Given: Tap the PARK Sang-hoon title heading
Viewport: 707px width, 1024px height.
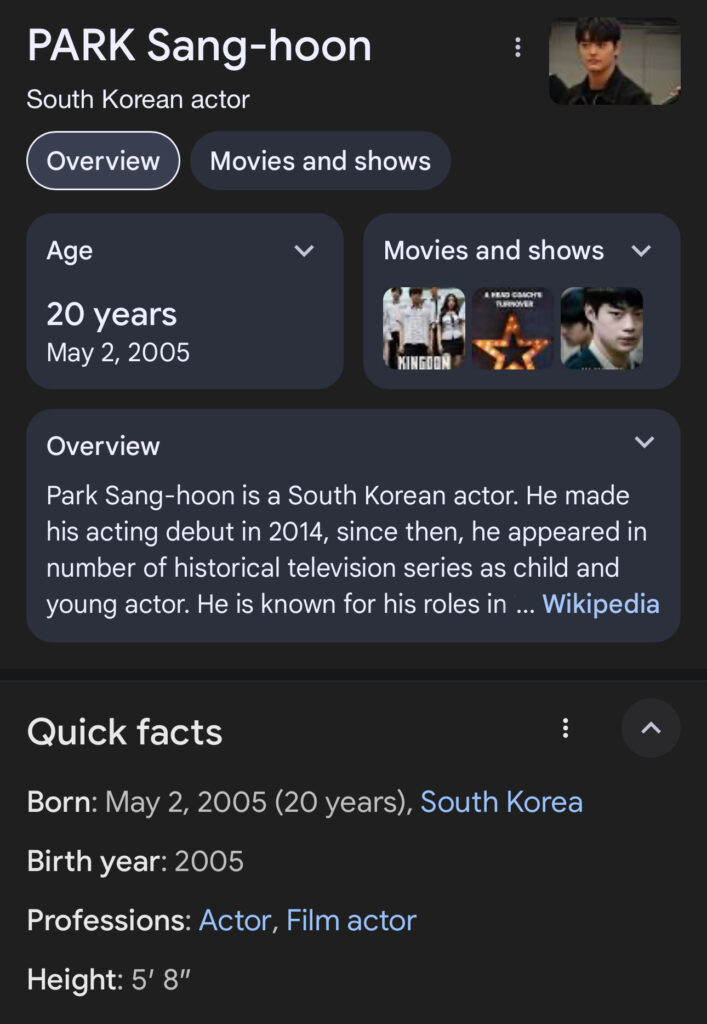Looking at the screenshot, I should [x=199, y=46].
